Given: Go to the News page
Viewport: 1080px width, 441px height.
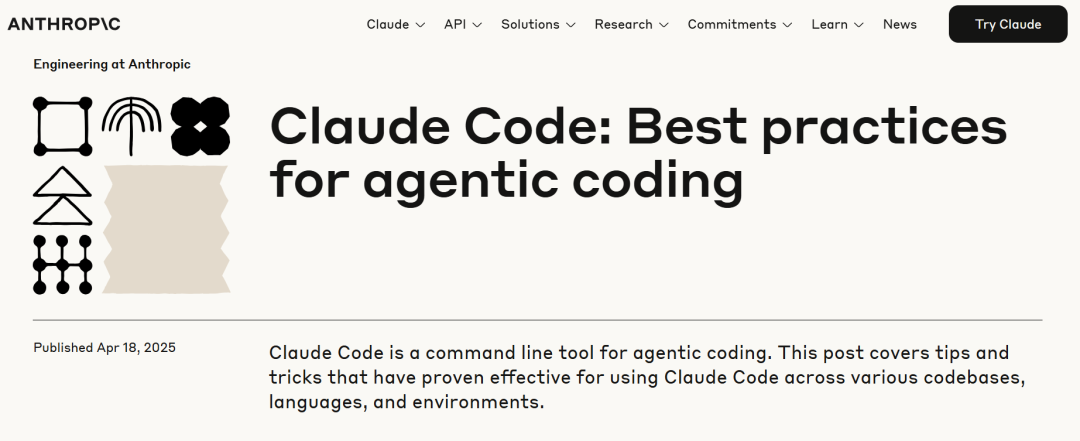Looking at the screenshot, I should 900,24.
